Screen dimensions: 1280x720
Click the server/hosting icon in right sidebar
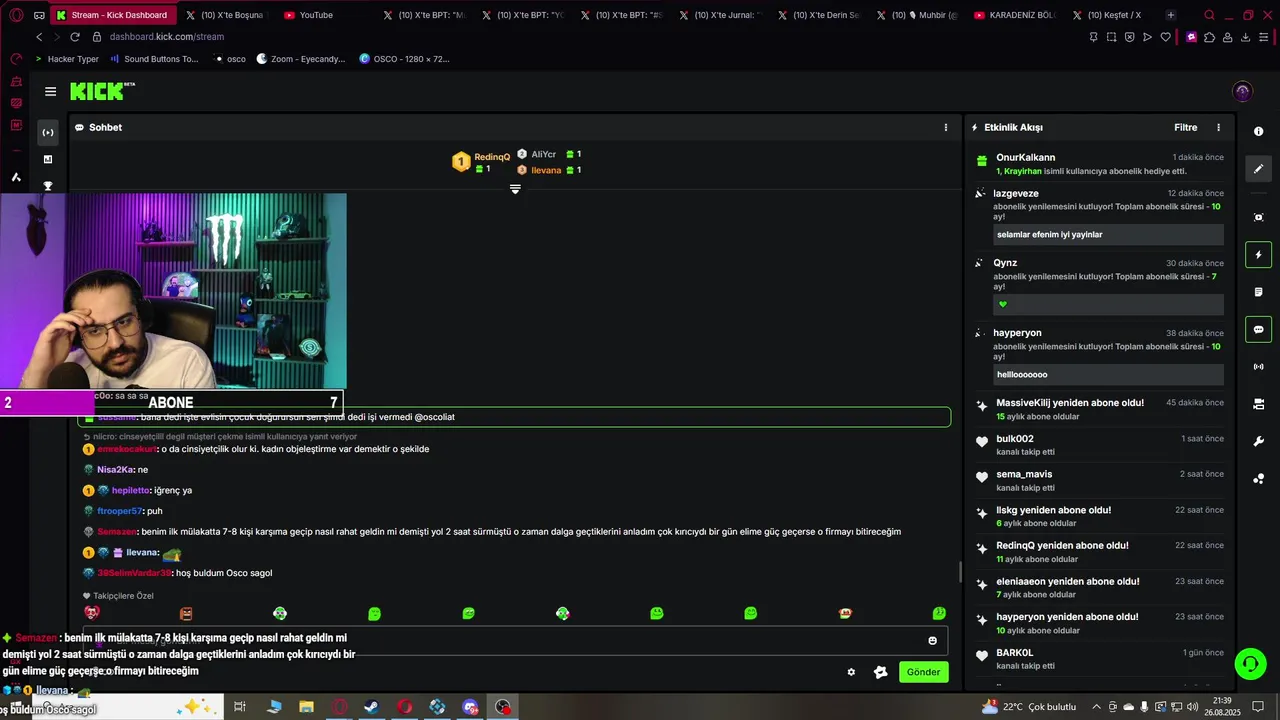[1258, 404]
